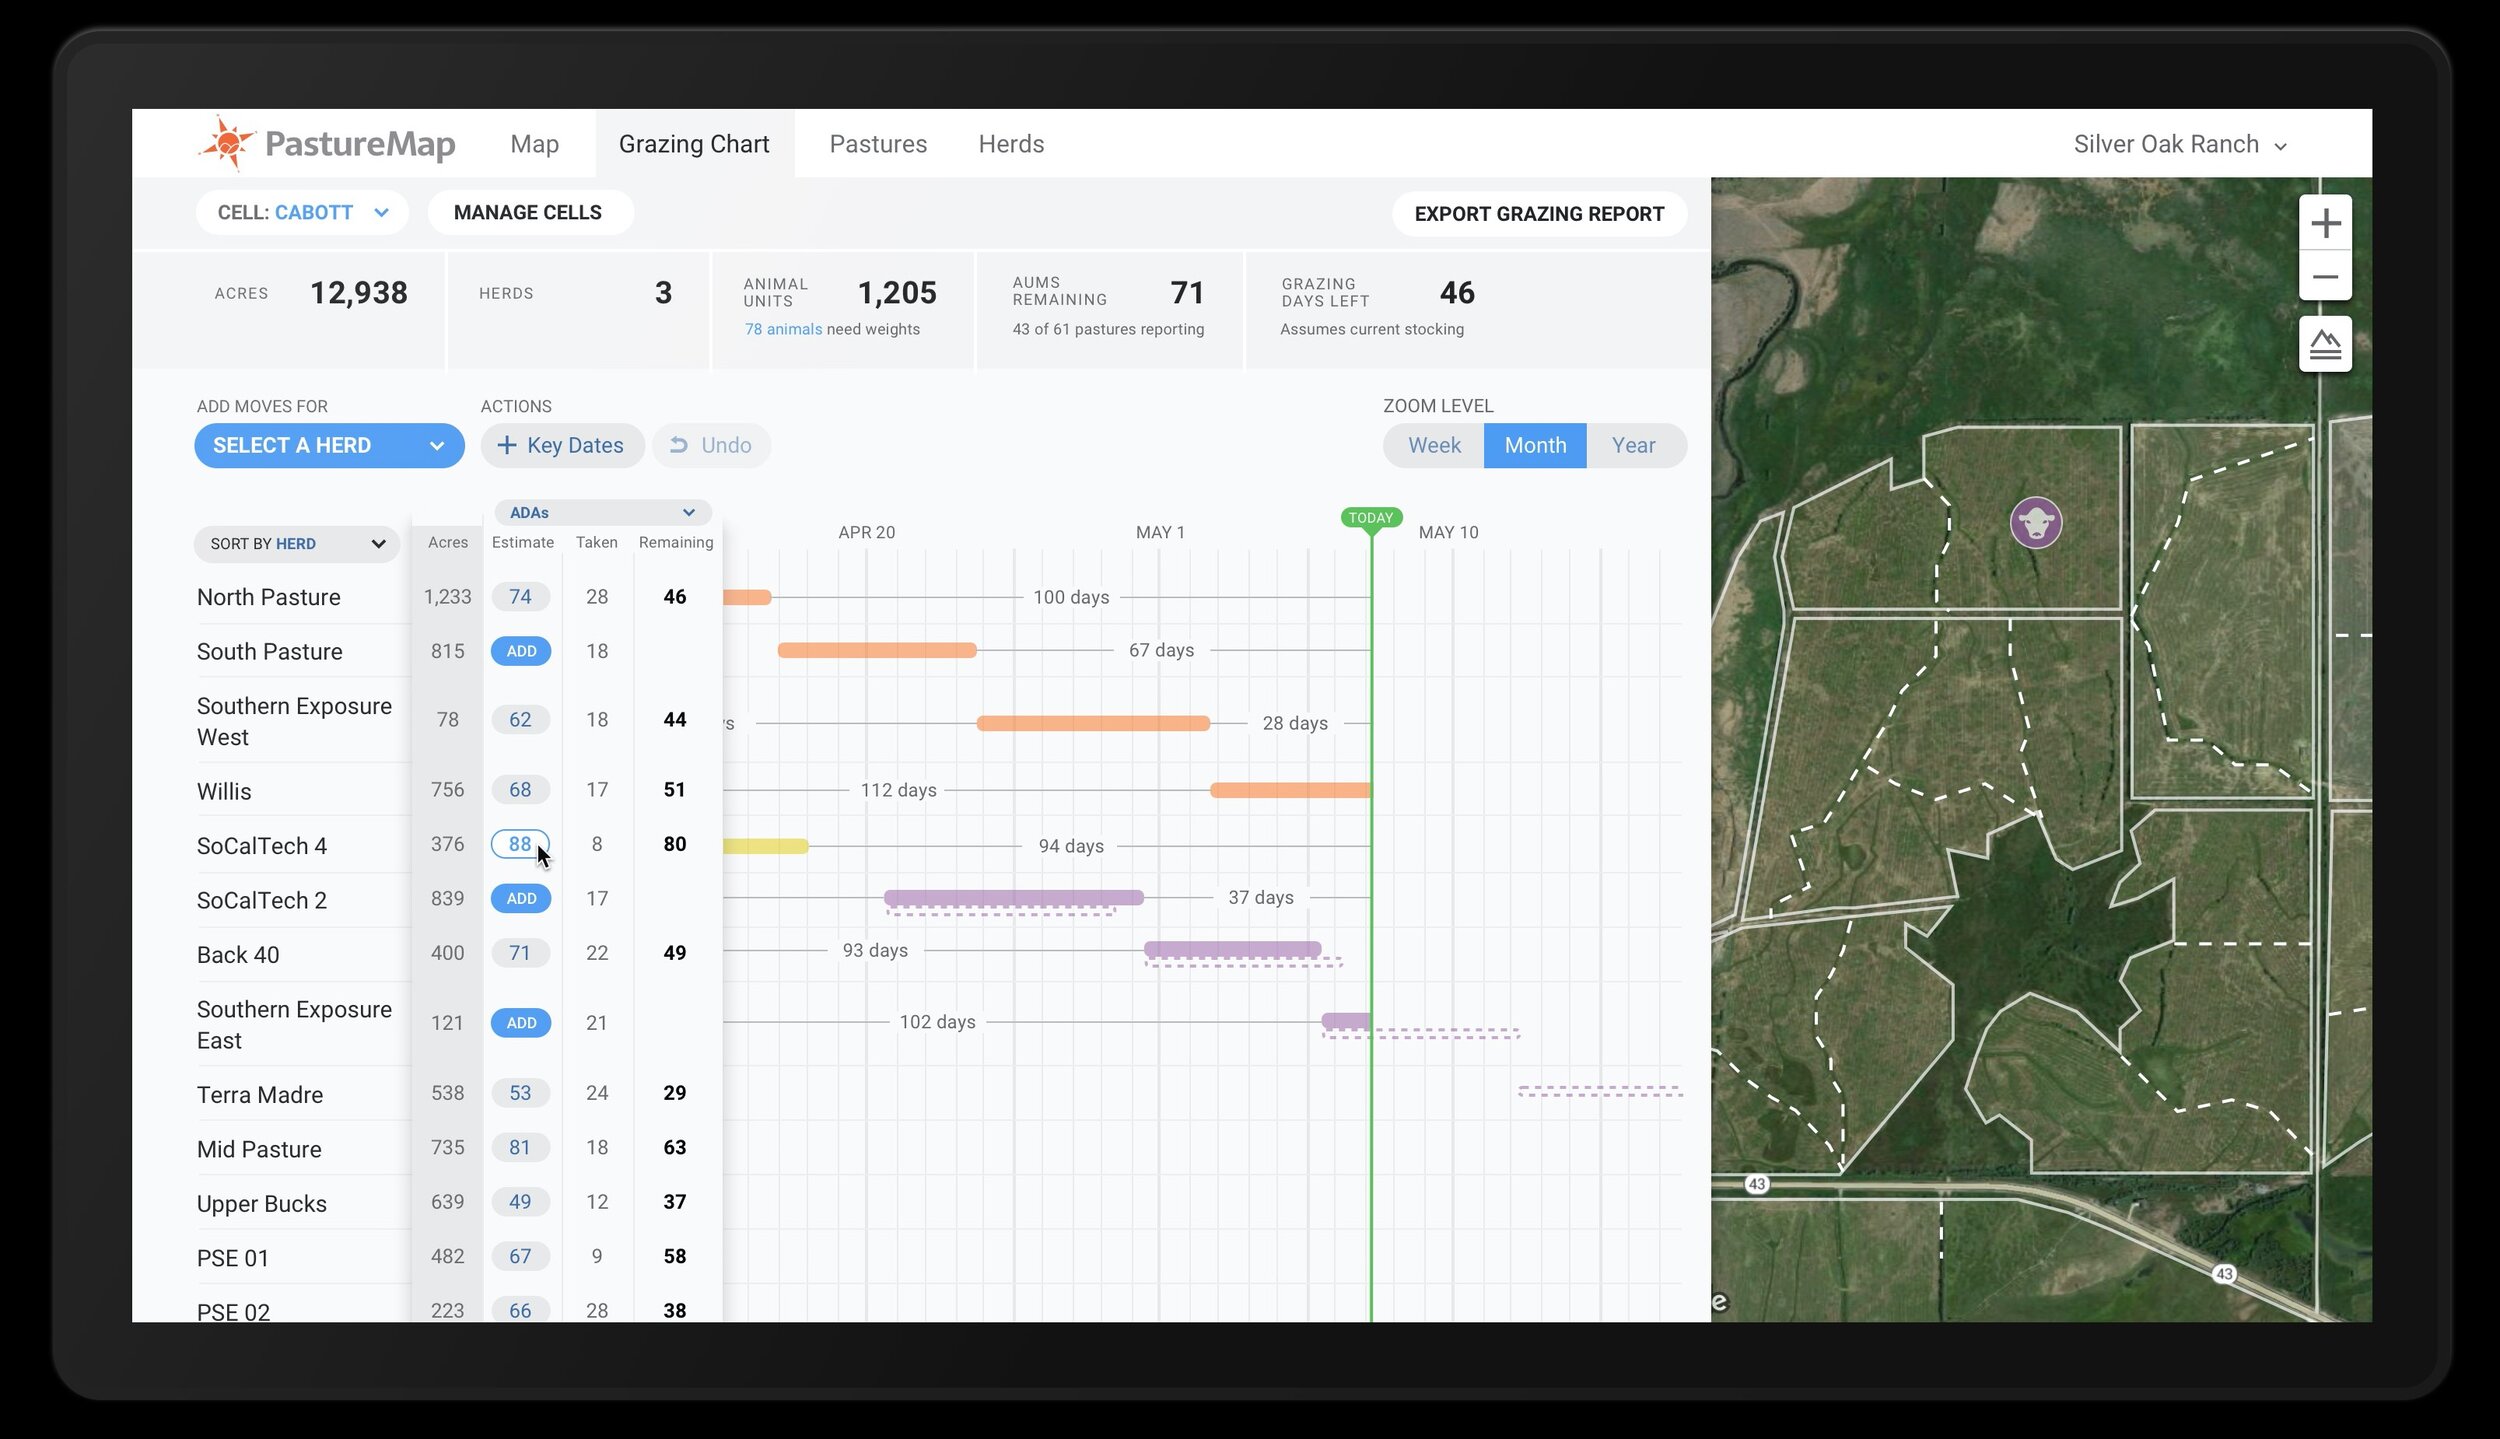2500x1439 pixels.
Task: Switch zoom level to Week
Action: pos(1434,445)
